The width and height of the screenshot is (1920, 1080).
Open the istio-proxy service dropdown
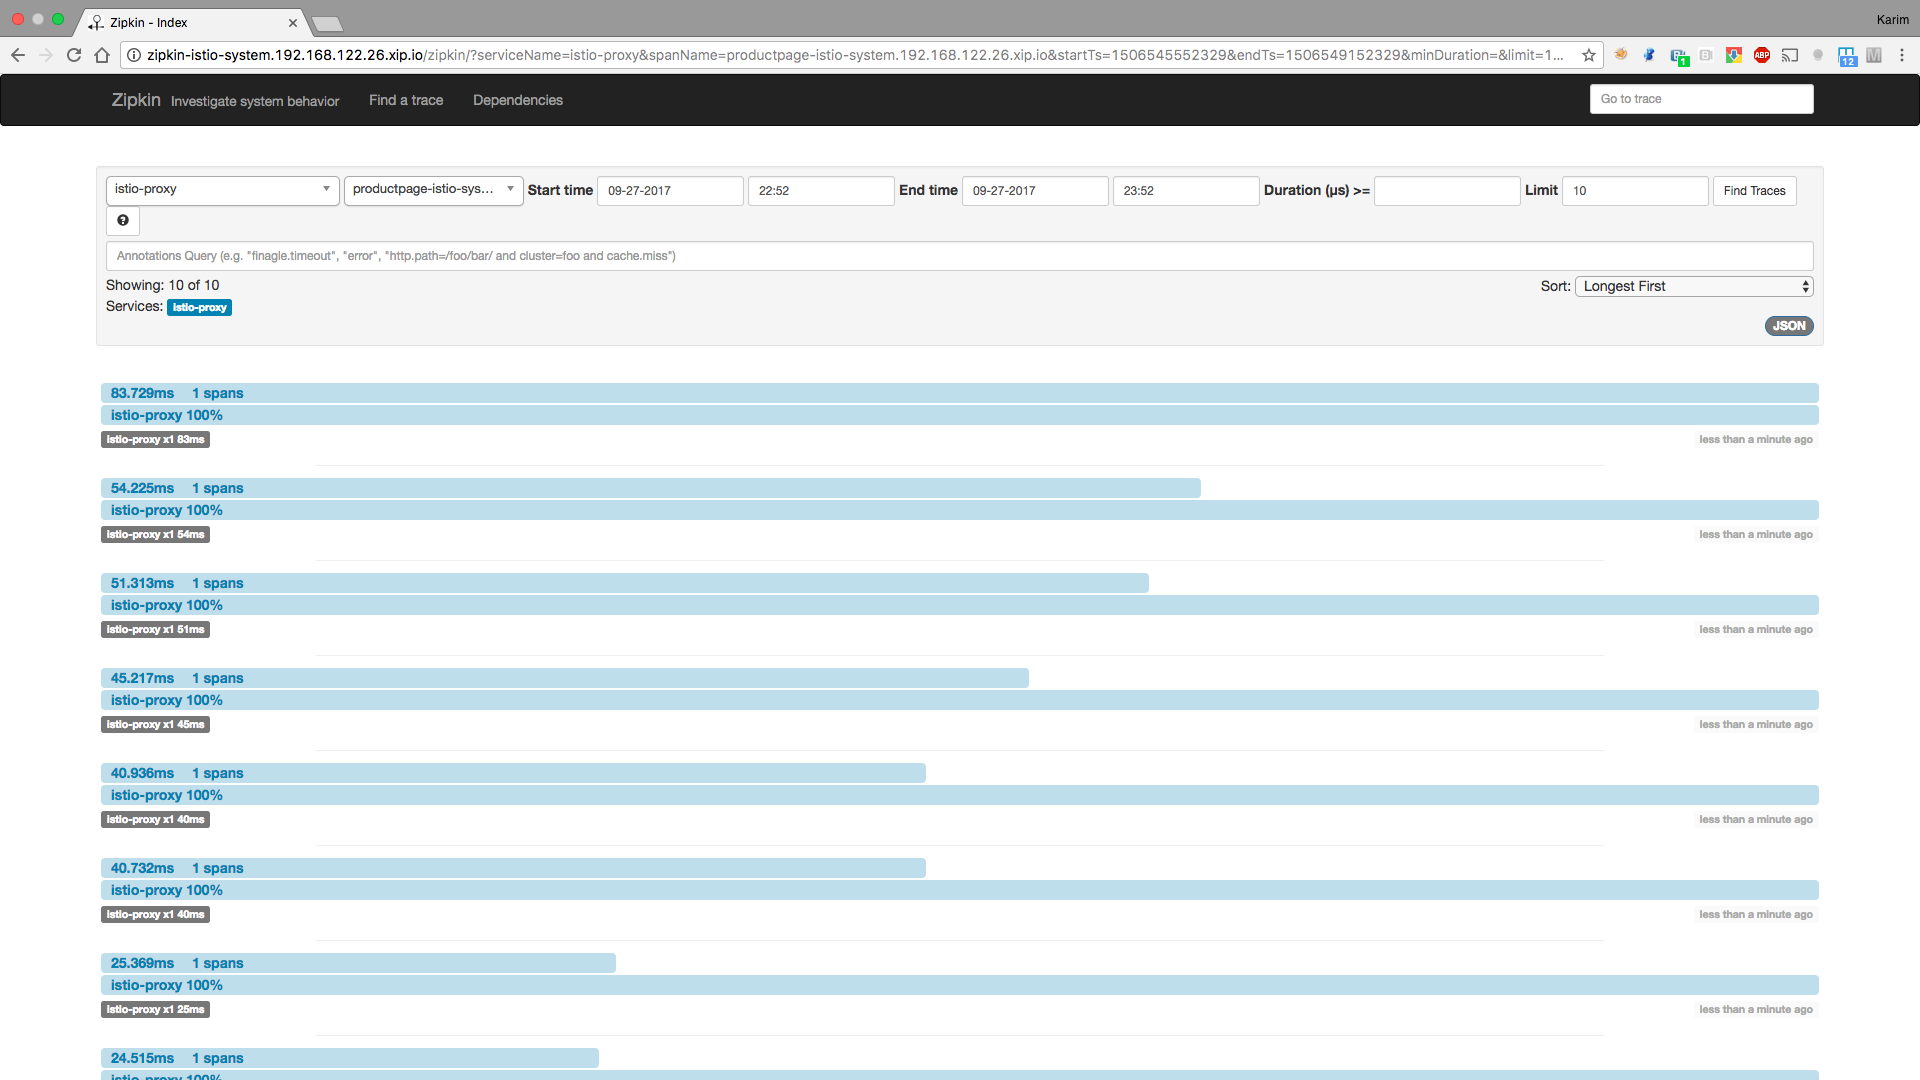point(222,190)
